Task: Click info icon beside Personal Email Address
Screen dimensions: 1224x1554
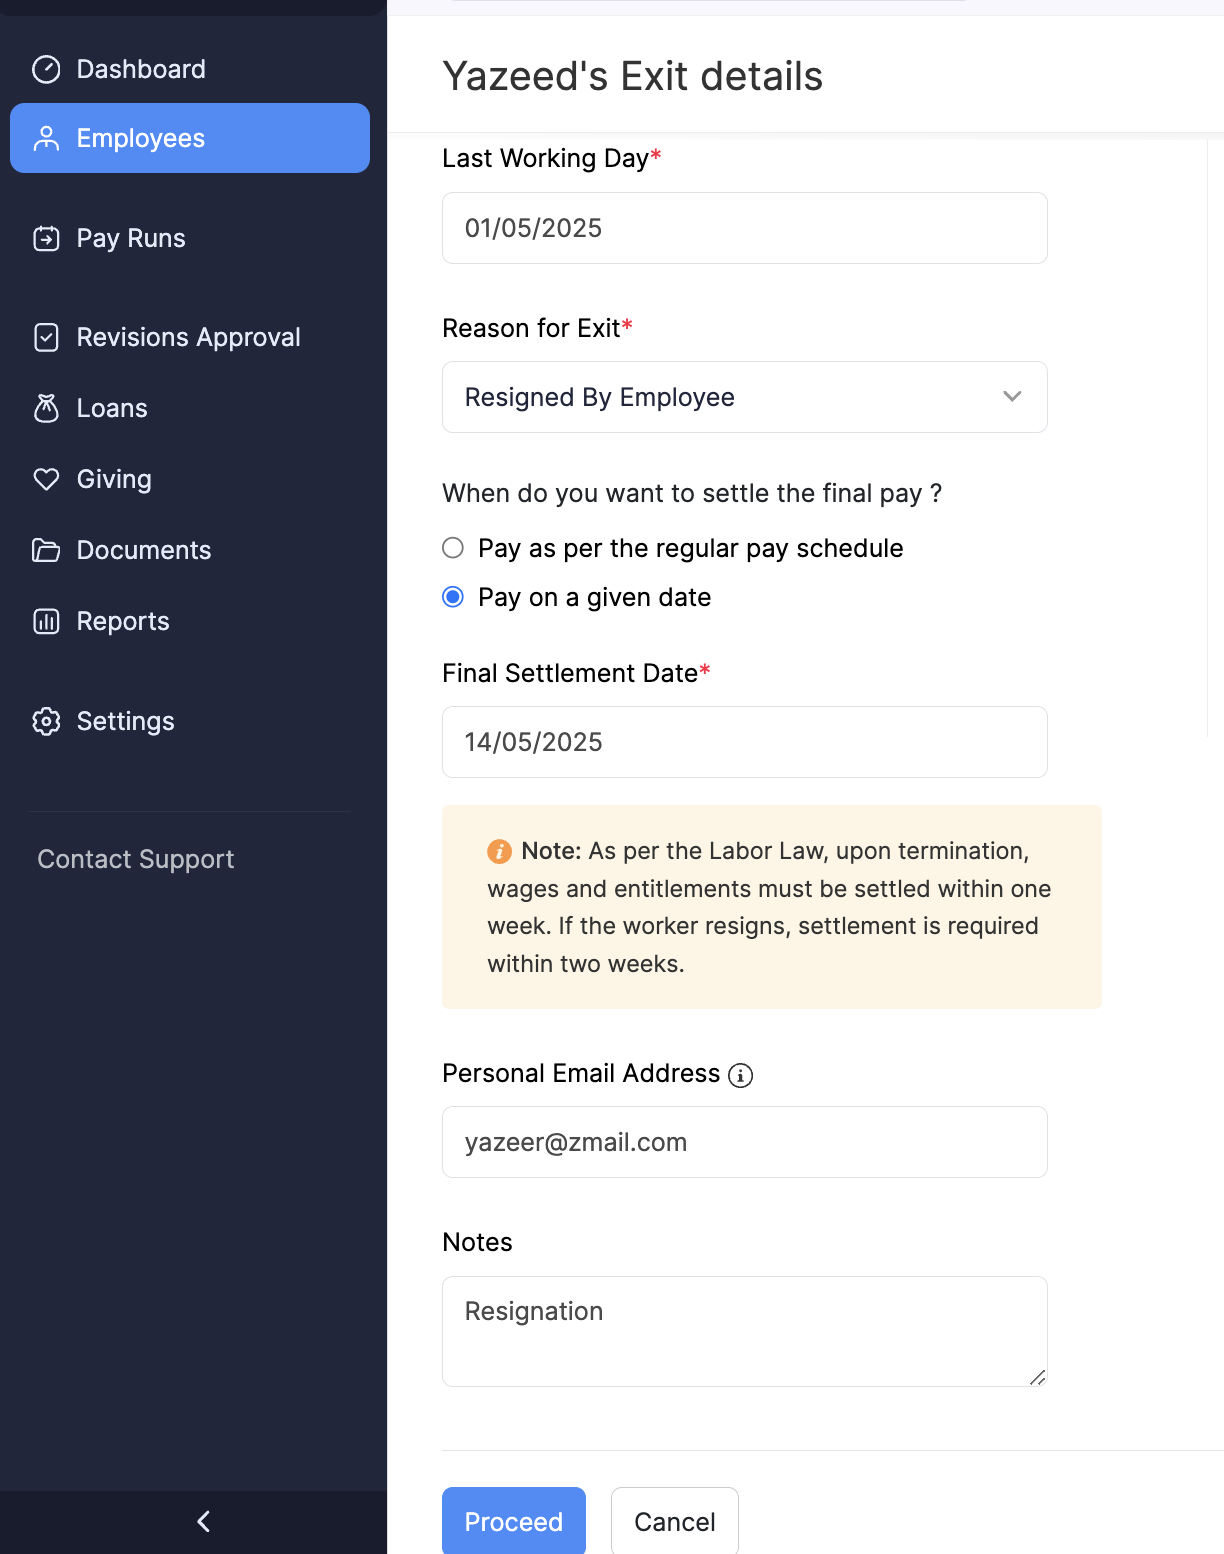Action: coord(740,1075)
